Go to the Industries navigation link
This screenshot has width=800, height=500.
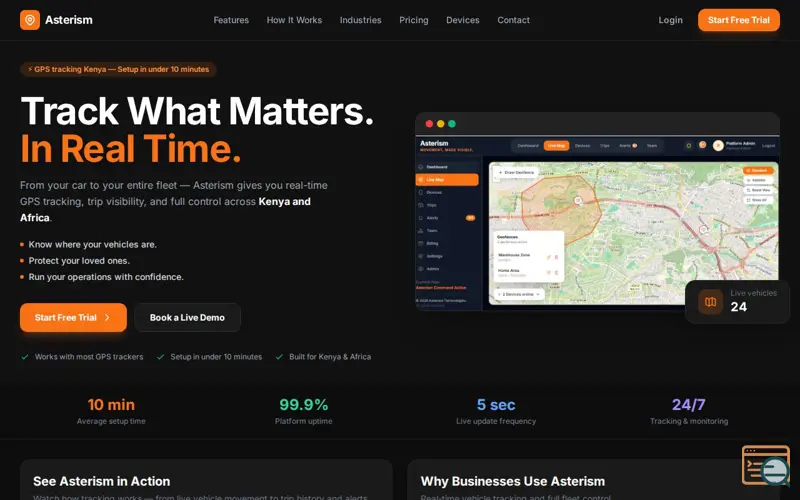click(x=361, y=20)
